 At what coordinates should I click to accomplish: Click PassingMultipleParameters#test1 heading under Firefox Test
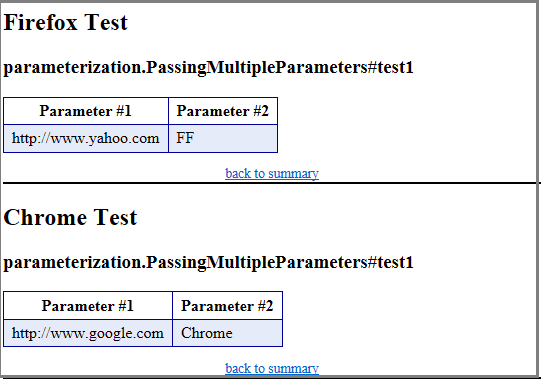[x=208, y=67]
